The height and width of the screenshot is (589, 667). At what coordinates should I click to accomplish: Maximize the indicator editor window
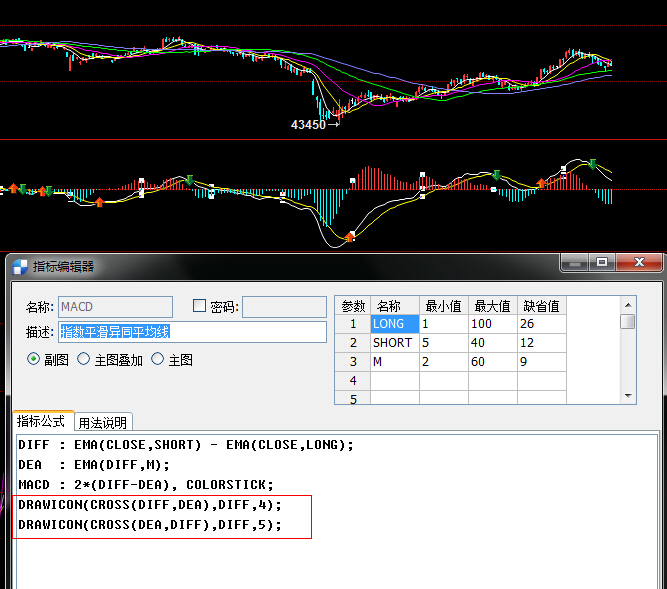point(602,262)
